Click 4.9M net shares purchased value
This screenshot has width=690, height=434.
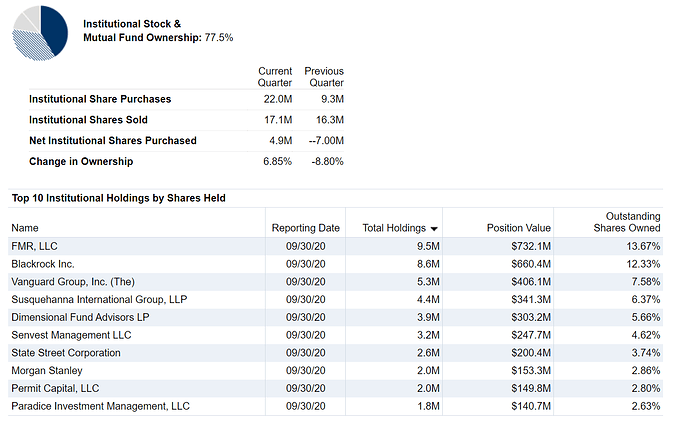click(281, 140)
